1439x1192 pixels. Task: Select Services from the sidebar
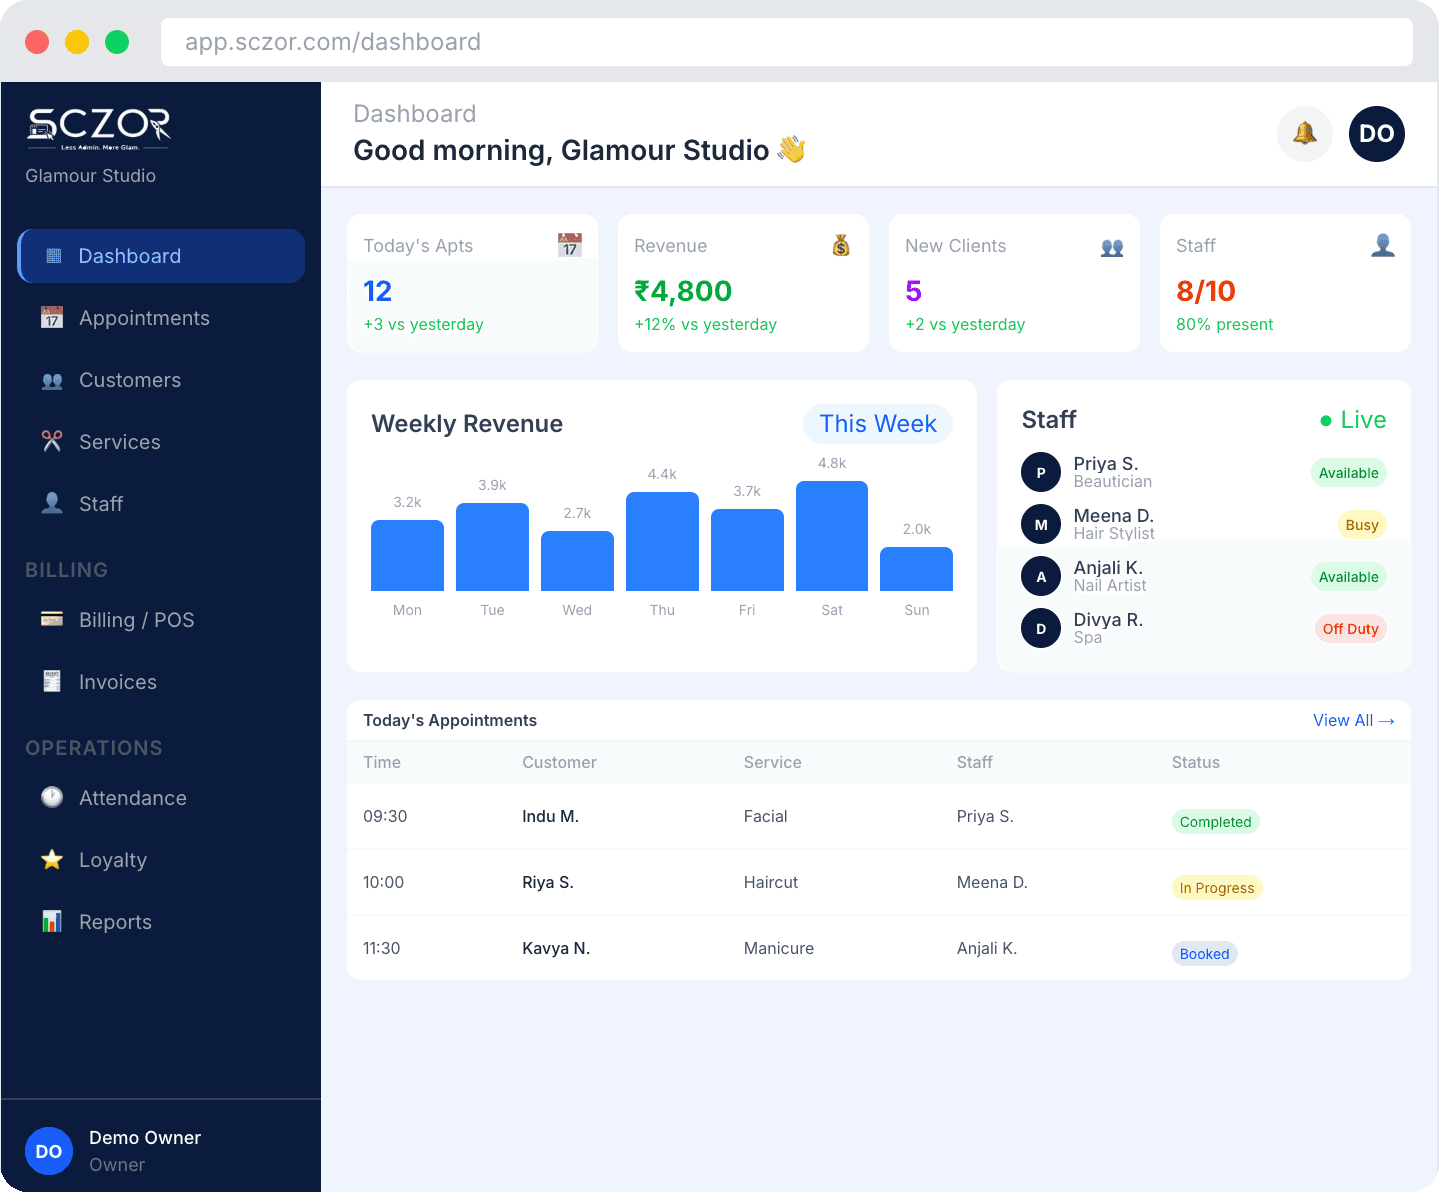click(x=161, y=442)
